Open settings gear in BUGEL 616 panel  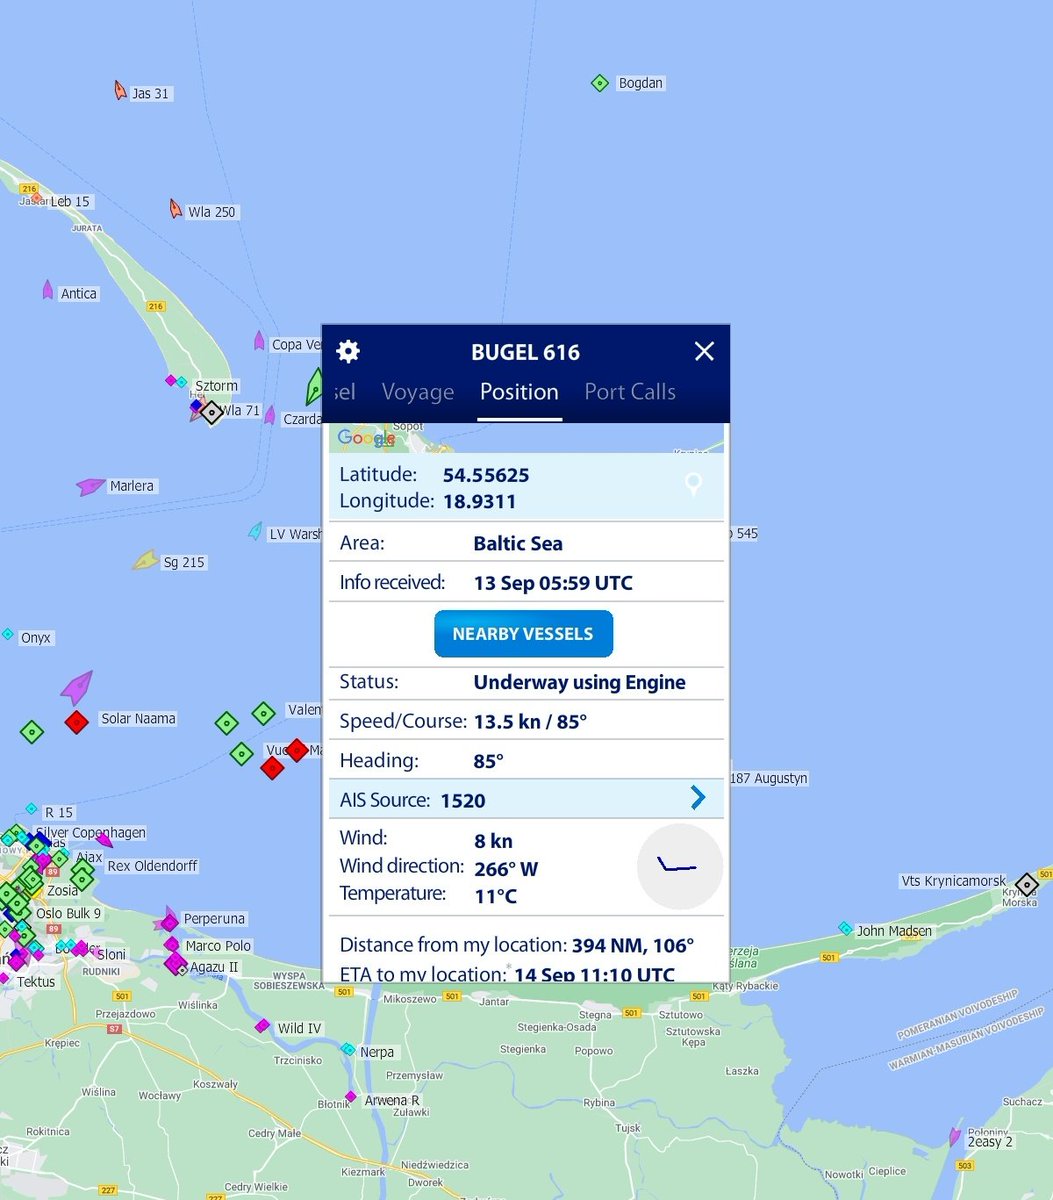point(348,351)
